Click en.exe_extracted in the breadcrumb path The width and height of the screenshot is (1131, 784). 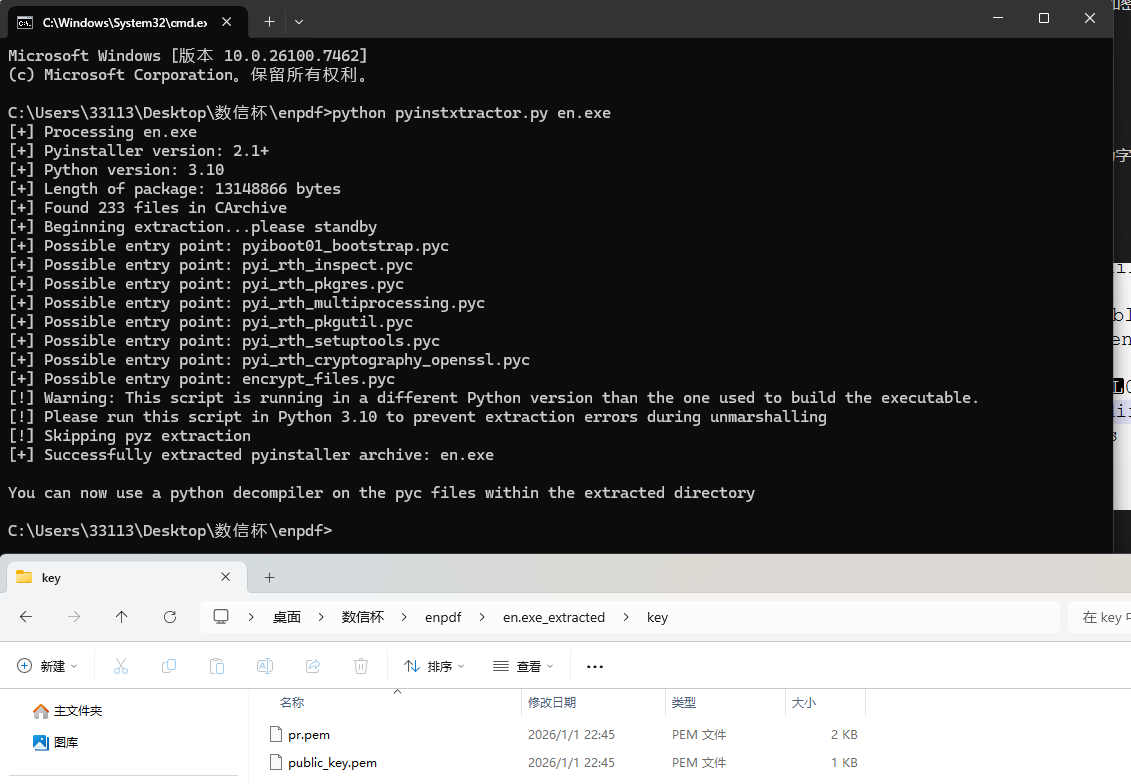point(553,617)
